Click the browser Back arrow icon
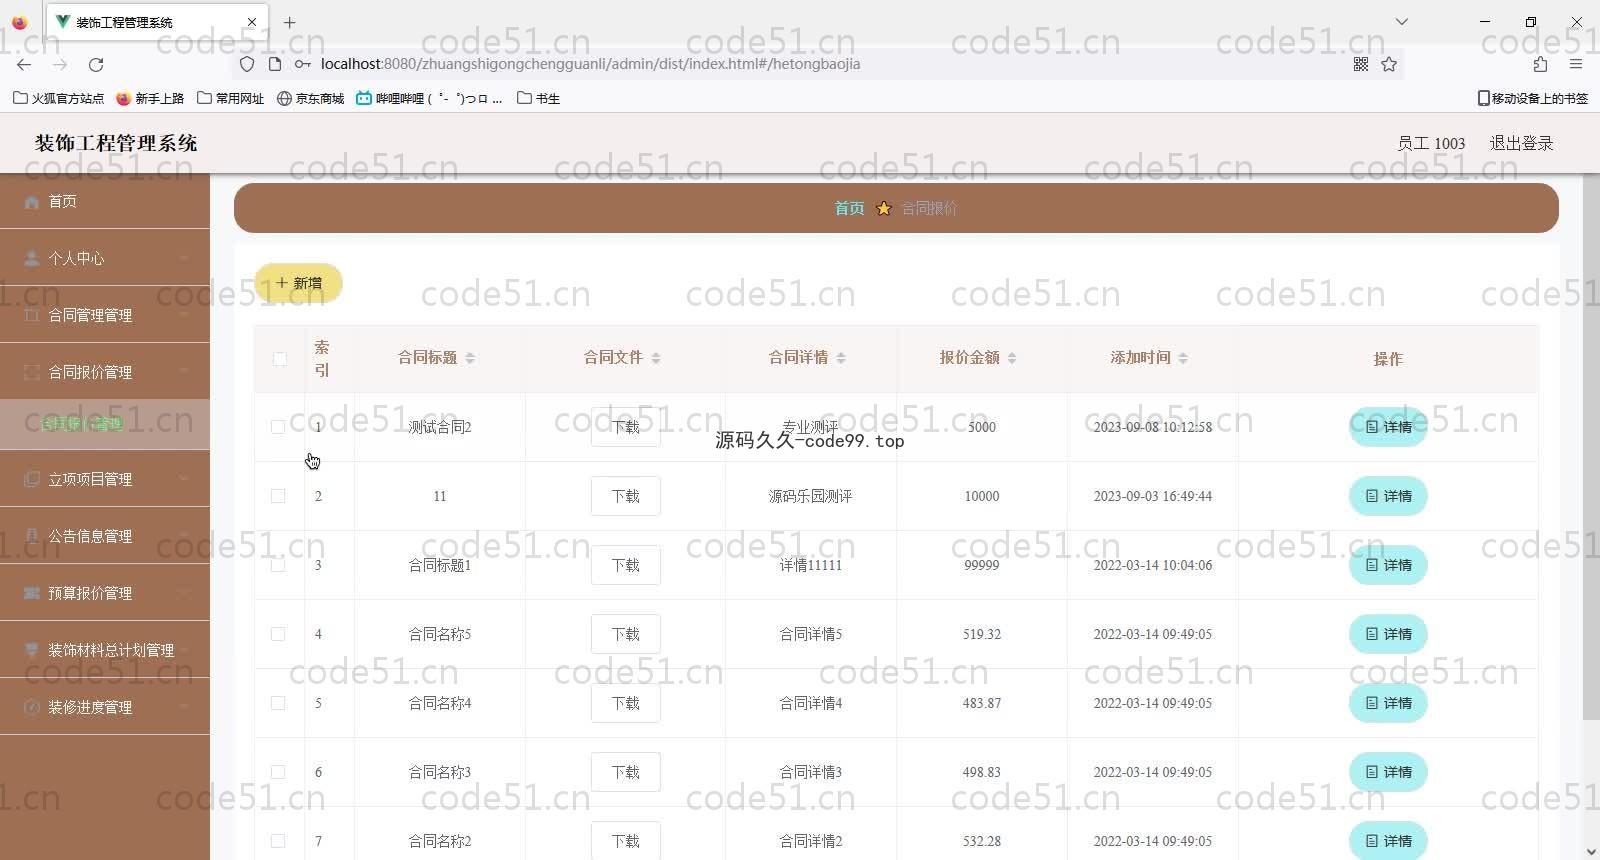Viewport: 1600px width, 860px height. click(x=24, y=64)
